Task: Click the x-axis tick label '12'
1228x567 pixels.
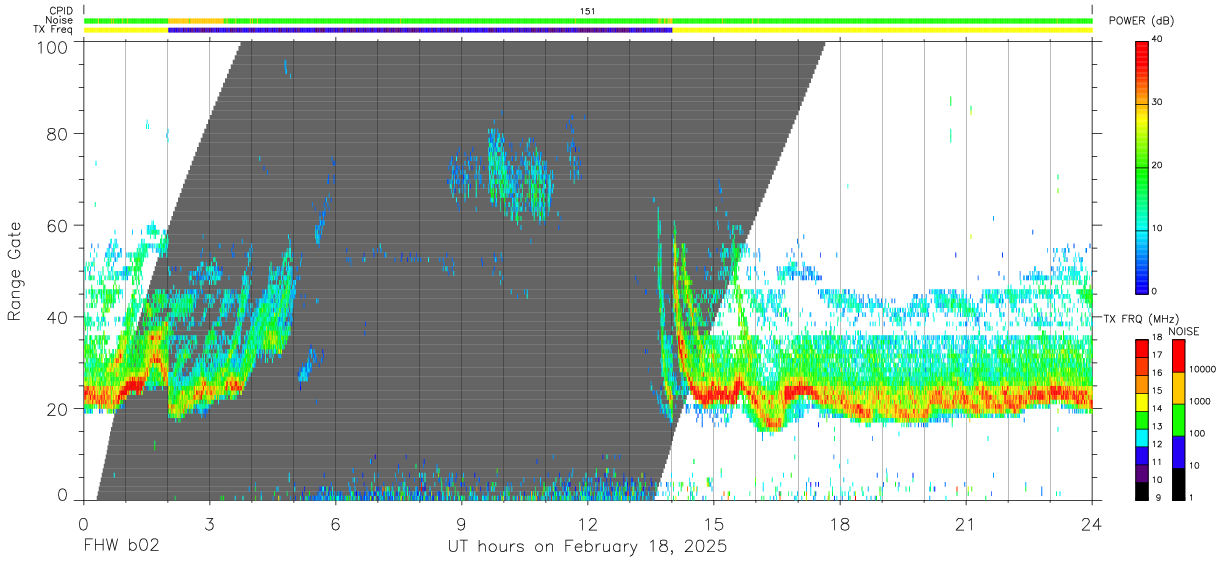Action: click(587, 523)
